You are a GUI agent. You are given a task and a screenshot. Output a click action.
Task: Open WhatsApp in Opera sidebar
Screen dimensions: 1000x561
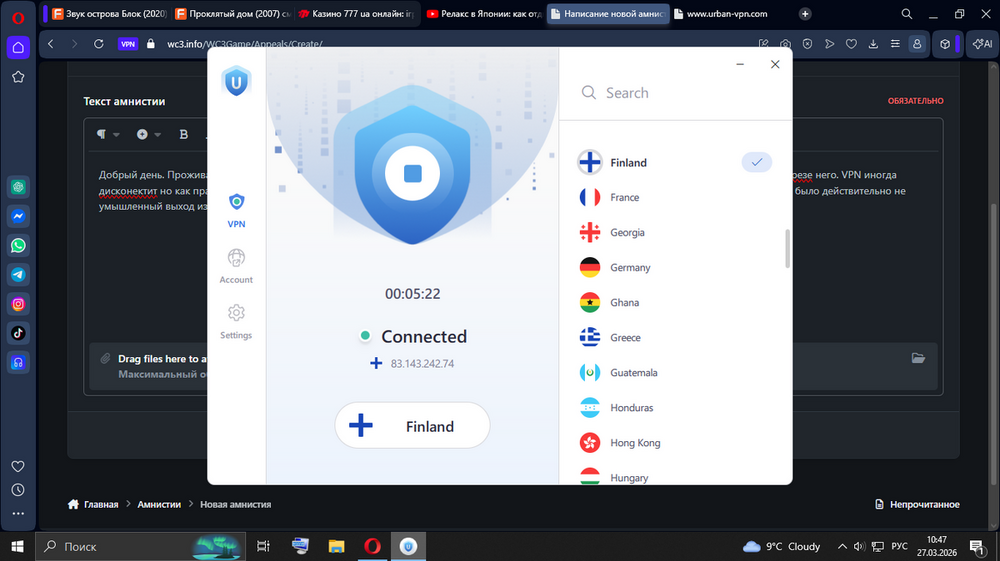18,245
